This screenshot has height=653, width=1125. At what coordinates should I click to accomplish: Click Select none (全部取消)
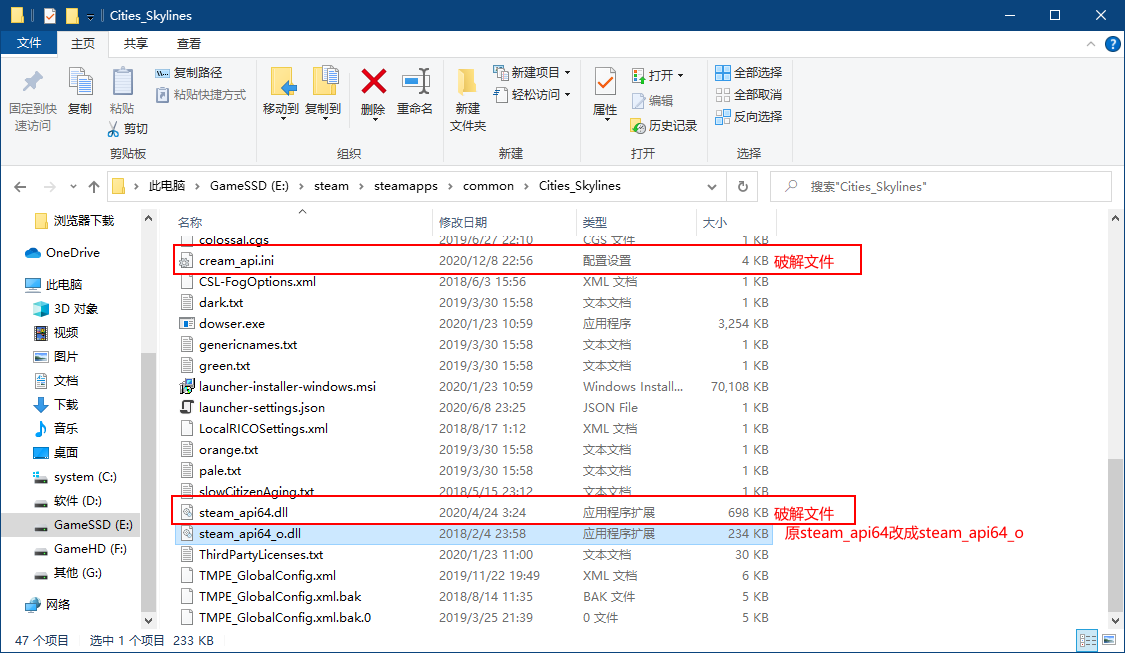click(748, 95)
